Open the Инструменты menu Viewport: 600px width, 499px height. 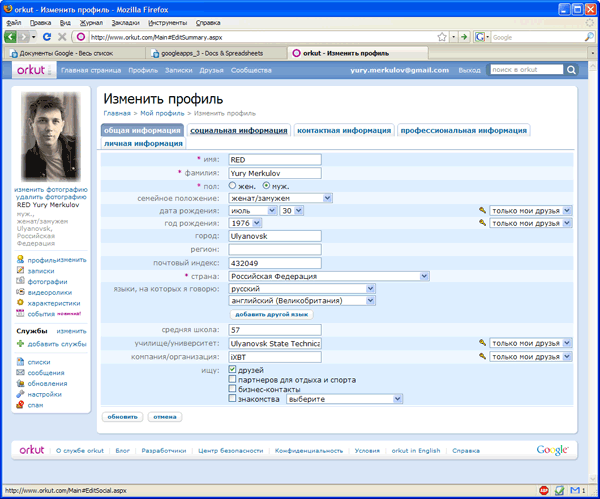[168, 23]
